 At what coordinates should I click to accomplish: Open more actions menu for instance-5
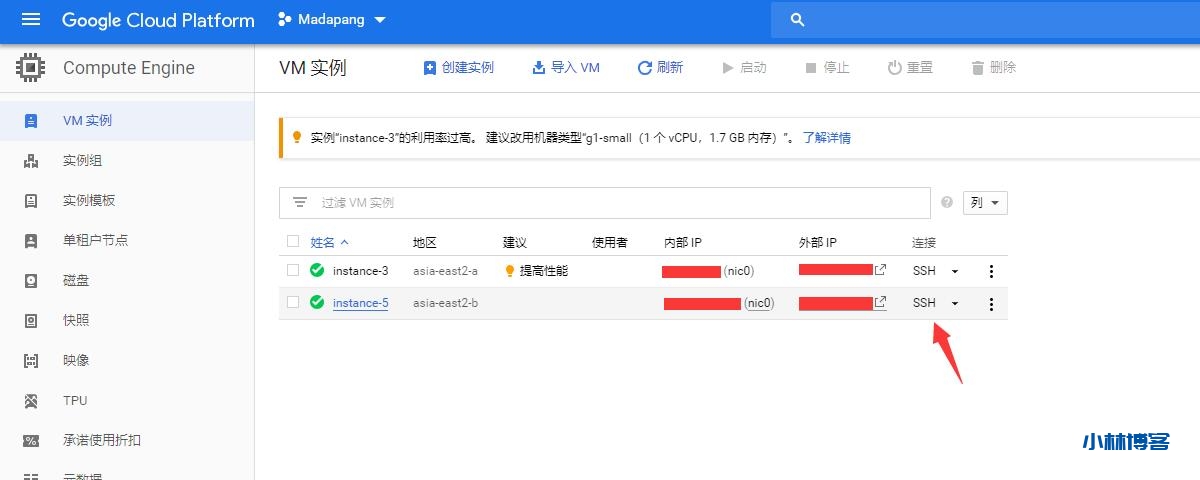(x=991, y=304)
